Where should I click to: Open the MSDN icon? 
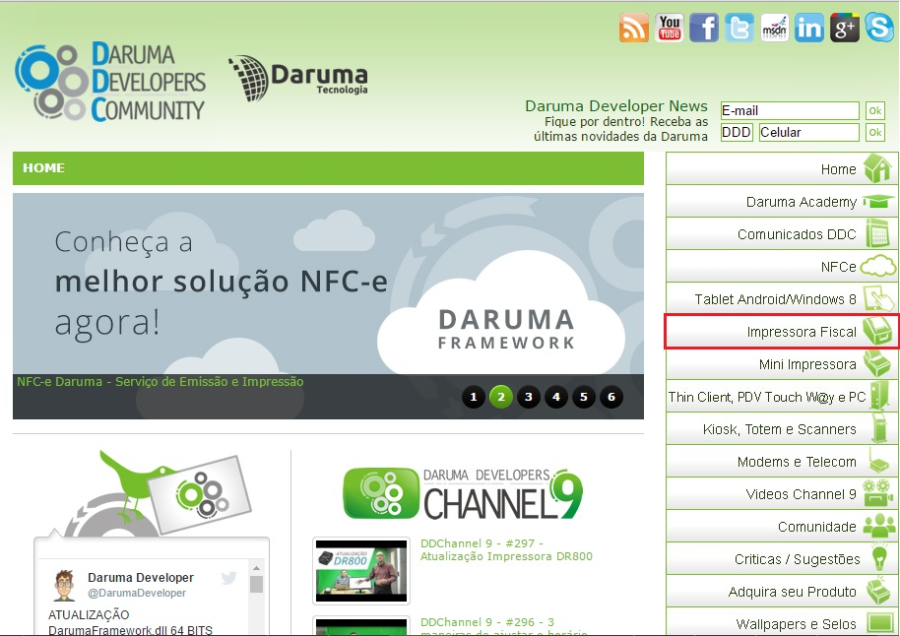(x=774, y=28)
